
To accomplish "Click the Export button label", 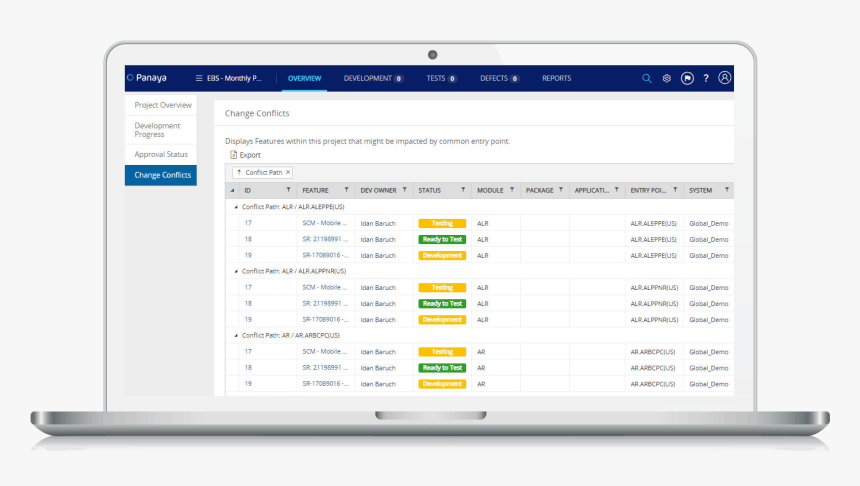I will point(250,155).
